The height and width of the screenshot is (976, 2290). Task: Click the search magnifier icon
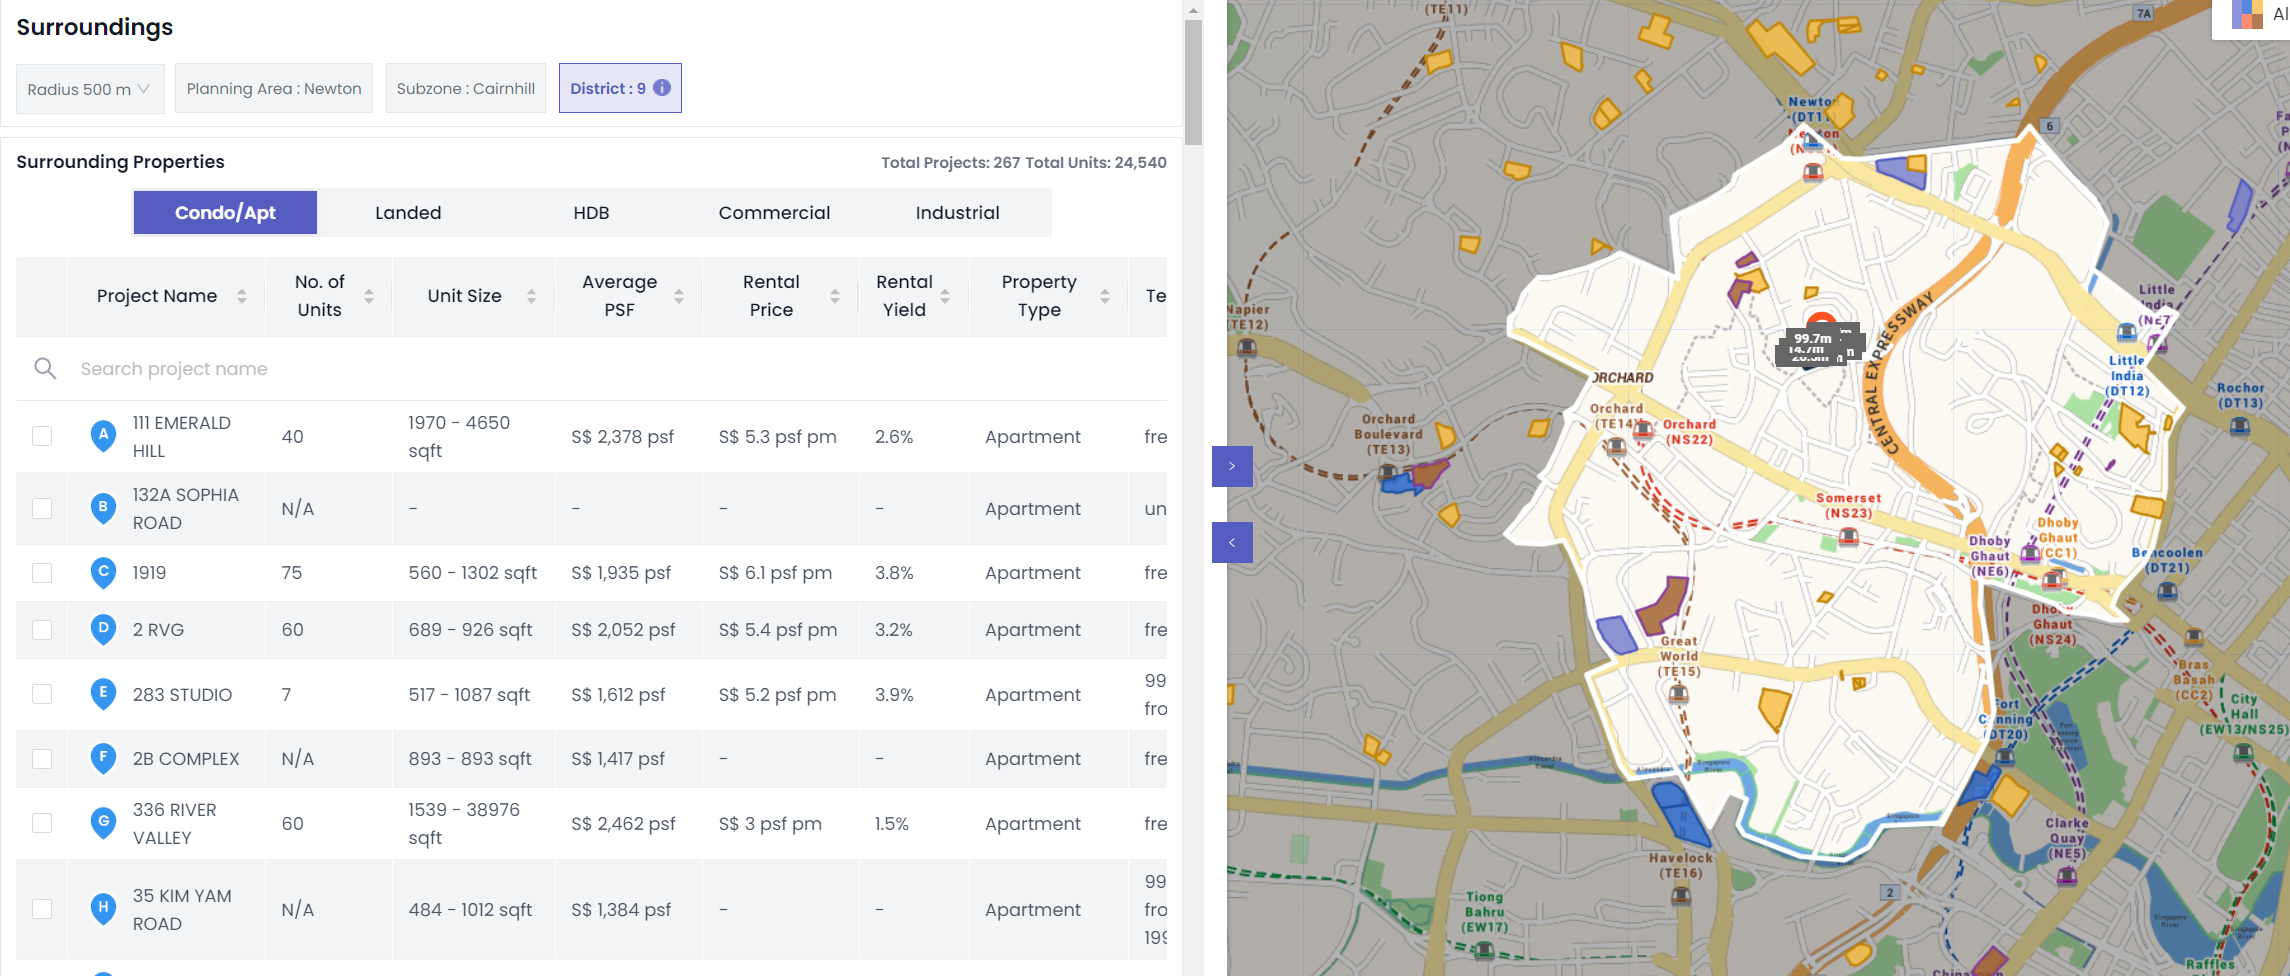pyautogui.click(x=45, y=368)
